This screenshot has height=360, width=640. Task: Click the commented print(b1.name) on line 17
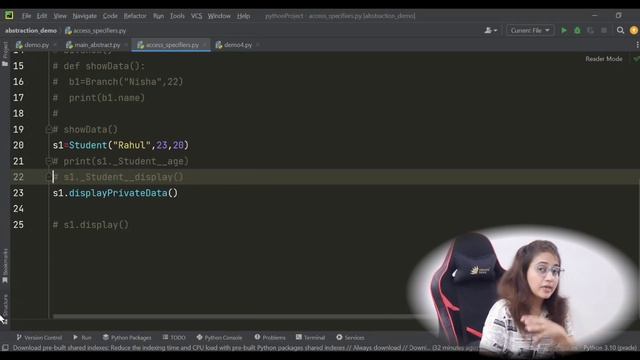point(99,98)
